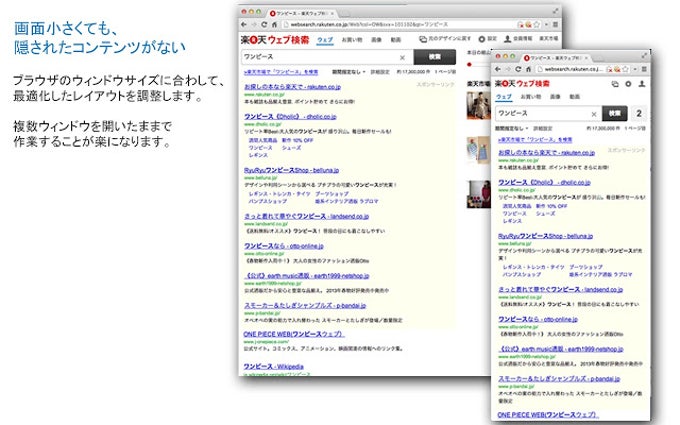The height and width of the screenshot is (425, 680).
Task: Open person icon in small window header
Action: click(642, 84)
